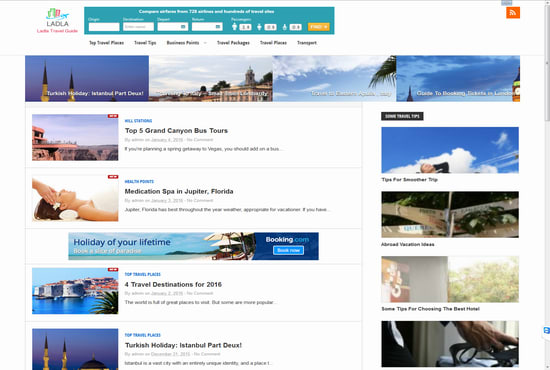Open Abroad Vacation Ideas link
Viewport: 550px width, 370px height.
pyautogui.click(x=408, y=244)
